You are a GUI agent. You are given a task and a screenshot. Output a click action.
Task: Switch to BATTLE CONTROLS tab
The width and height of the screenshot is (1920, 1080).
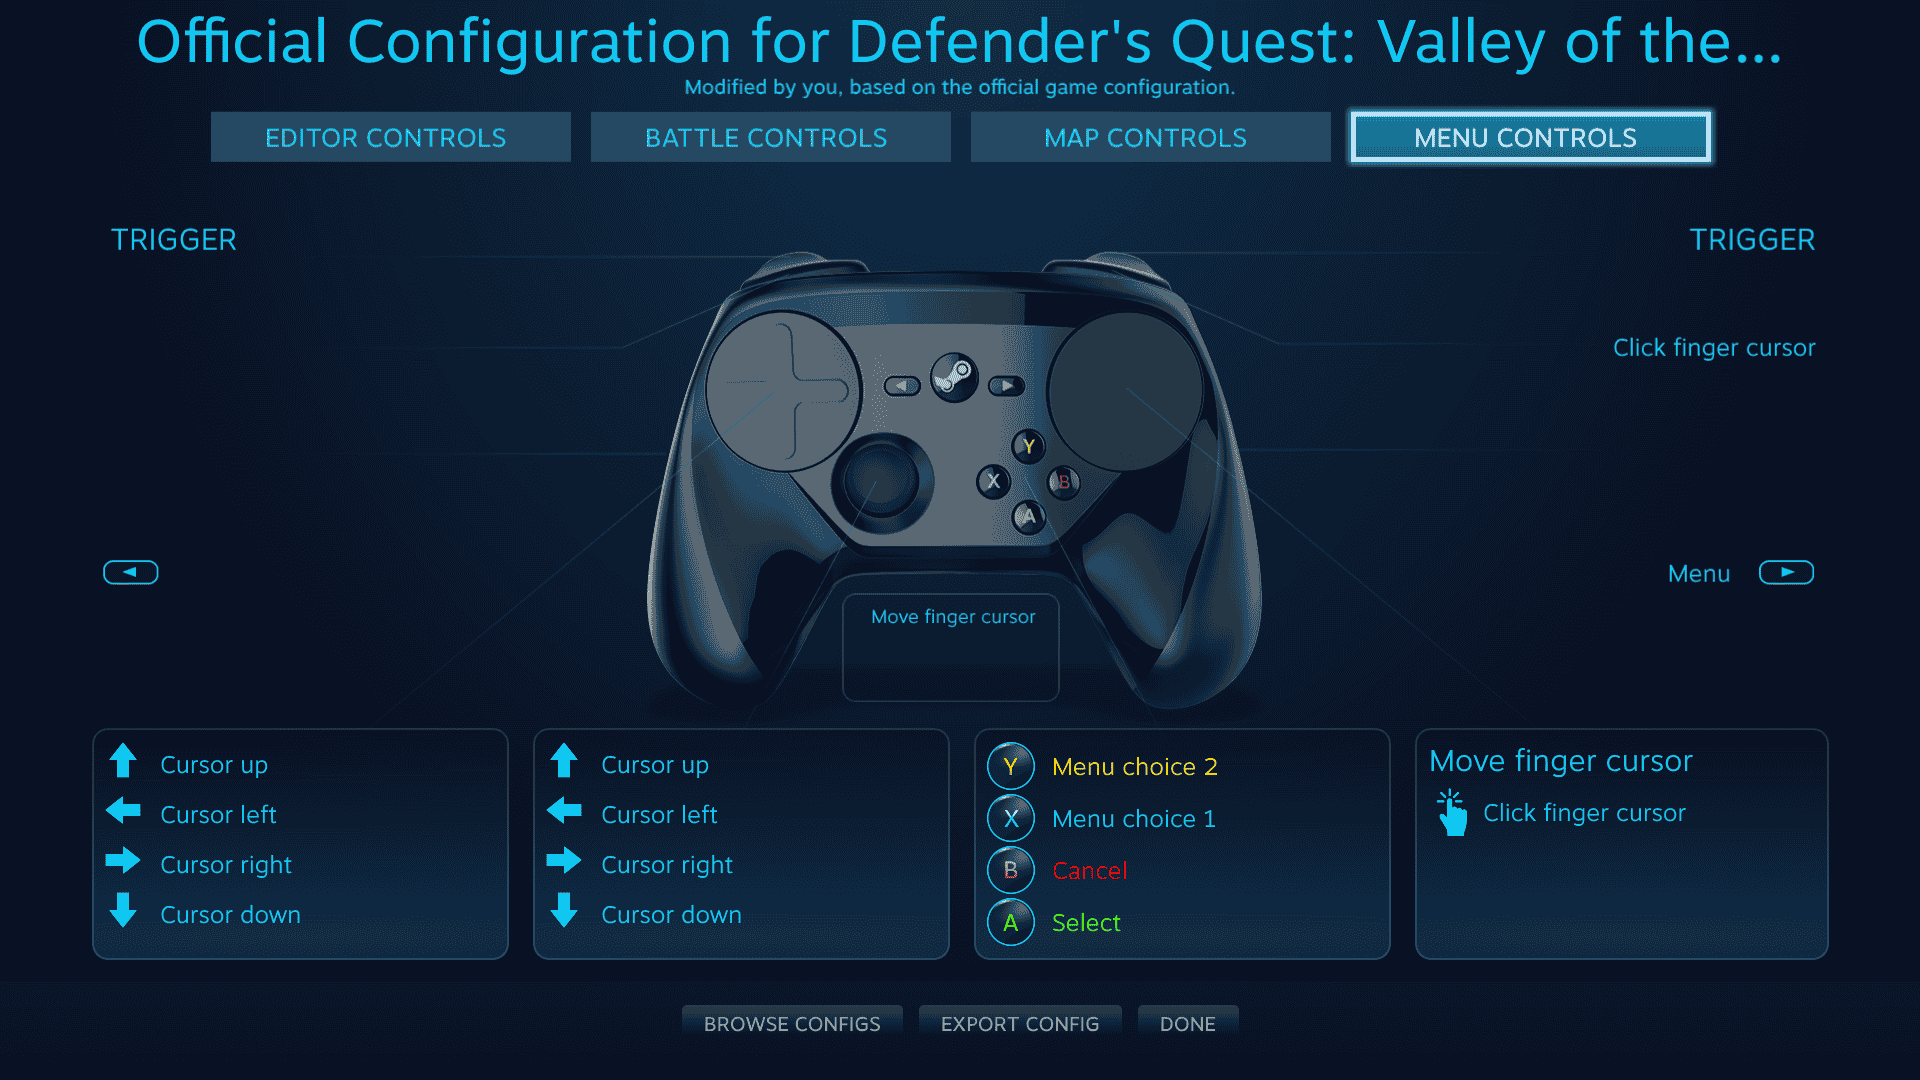764,136
